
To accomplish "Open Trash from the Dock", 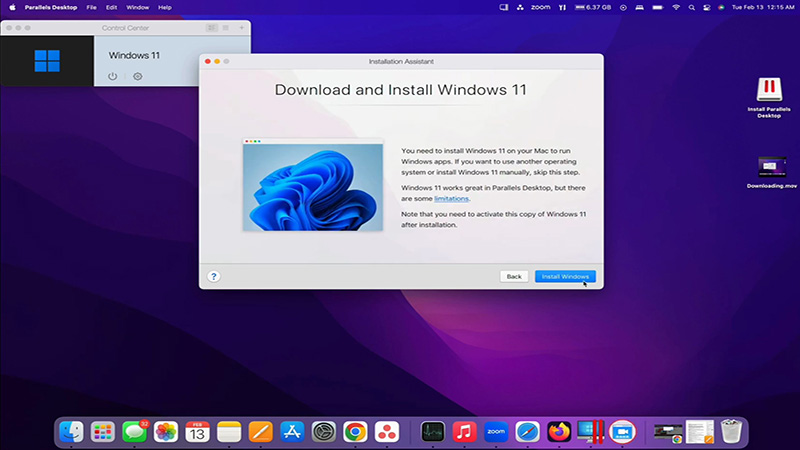I will coord(732,432).
